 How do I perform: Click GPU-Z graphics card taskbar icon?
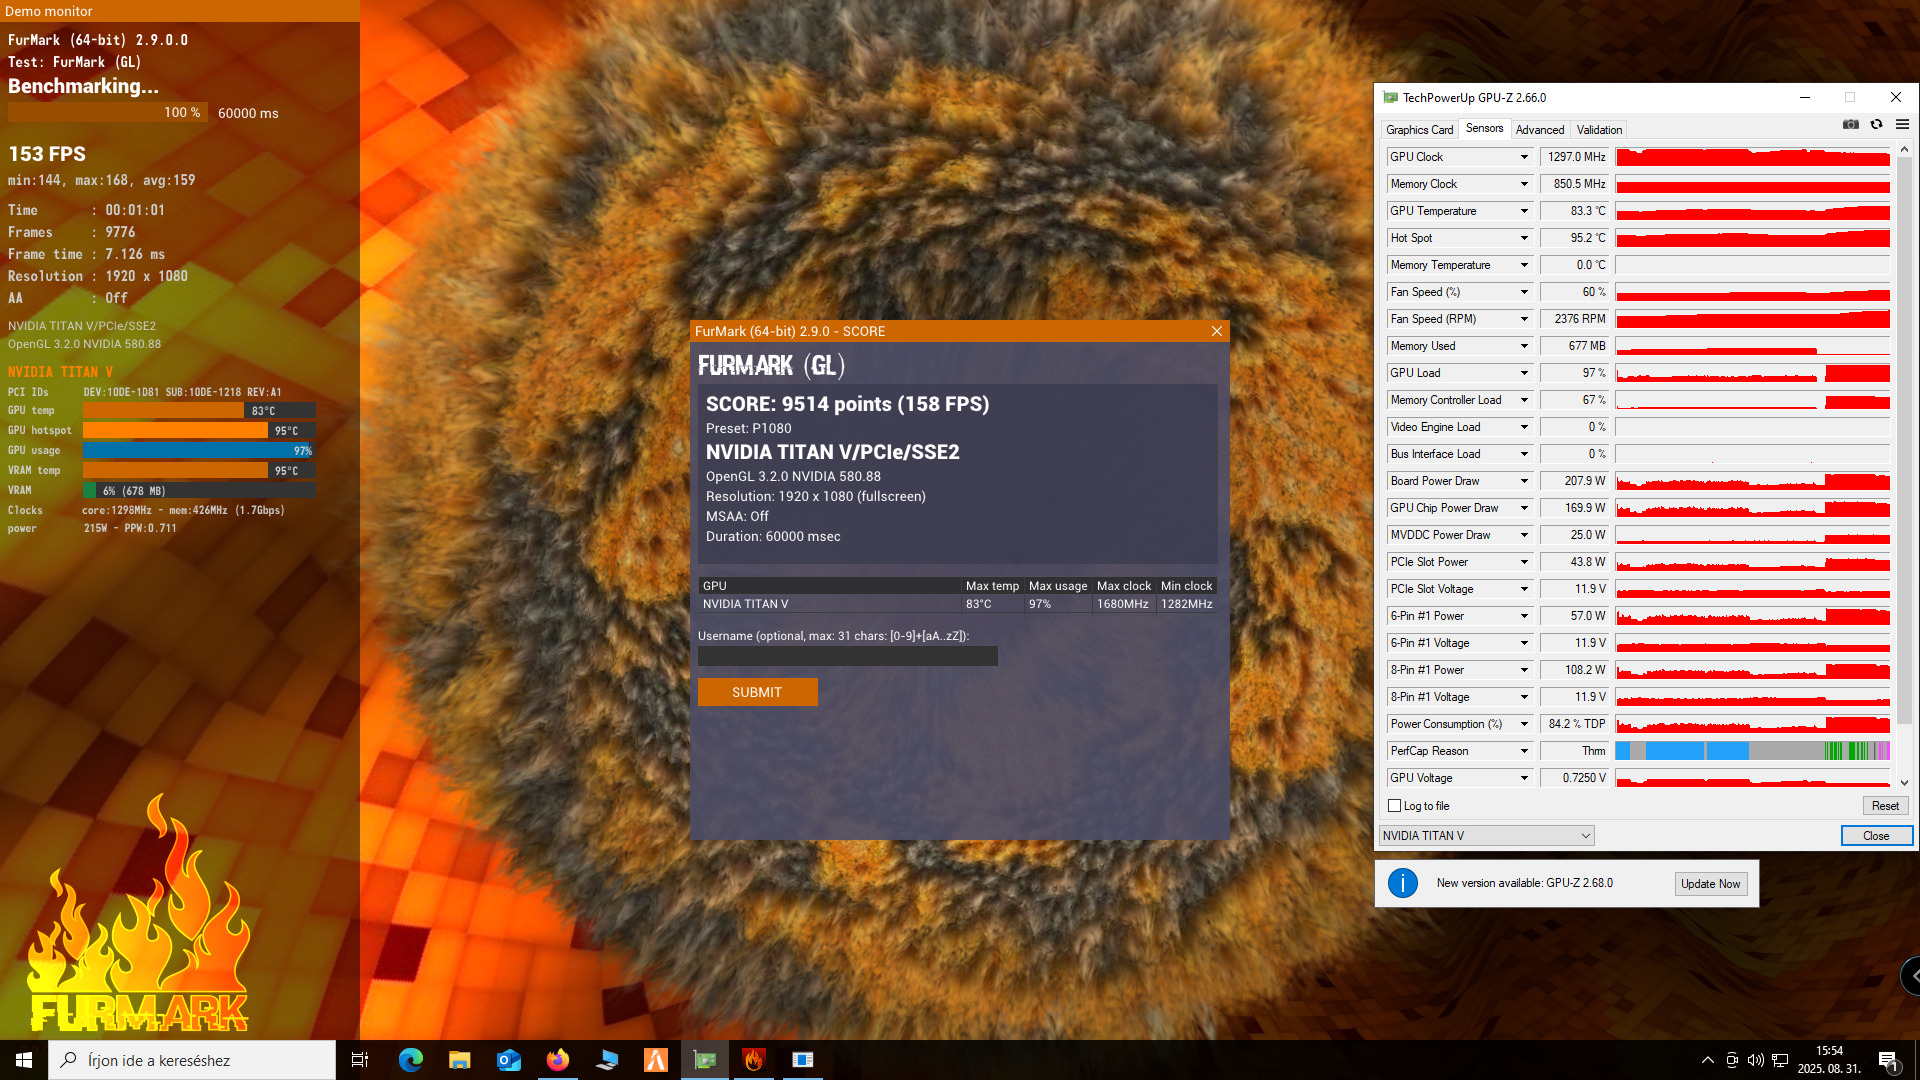click(705, 1060)
